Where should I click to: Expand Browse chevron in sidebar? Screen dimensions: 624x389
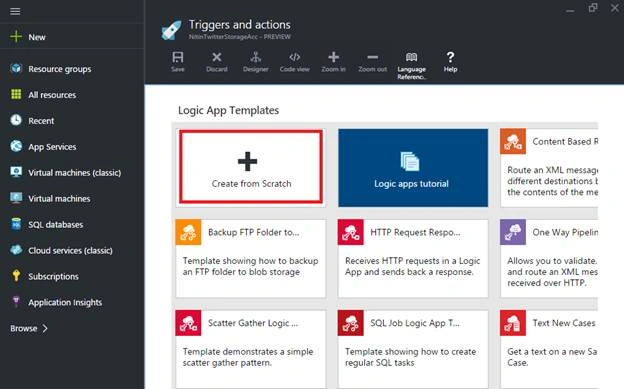(45, 328)
